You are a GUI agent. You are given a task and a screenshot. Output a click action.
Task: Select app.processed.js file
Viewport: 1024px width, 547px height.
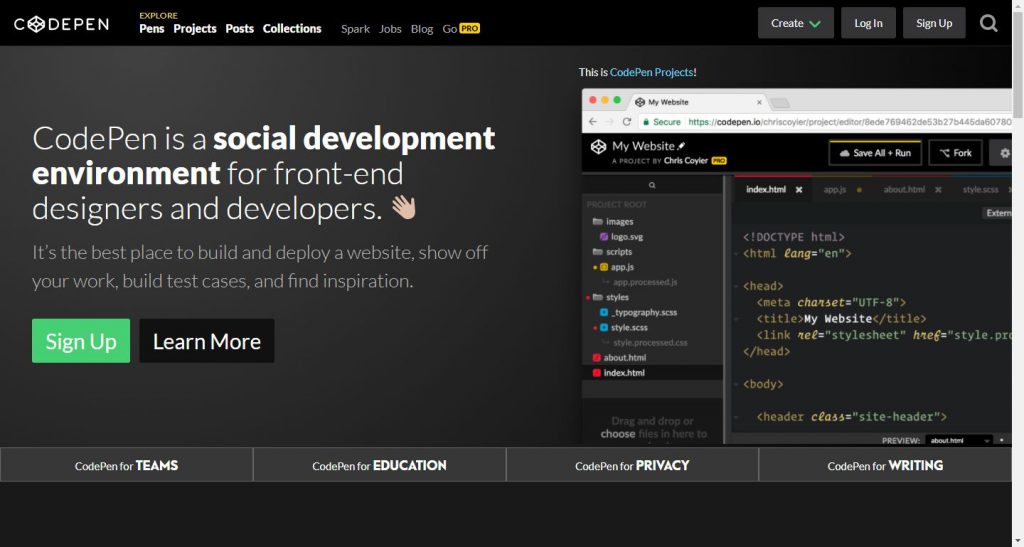644,282
